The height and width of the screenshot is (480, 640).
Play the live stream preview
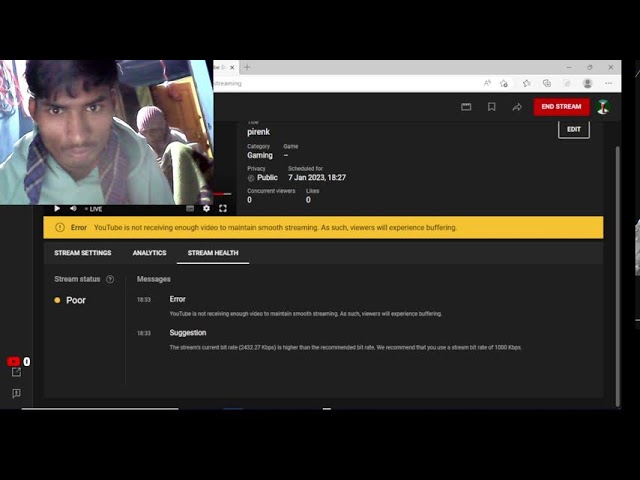57,208
